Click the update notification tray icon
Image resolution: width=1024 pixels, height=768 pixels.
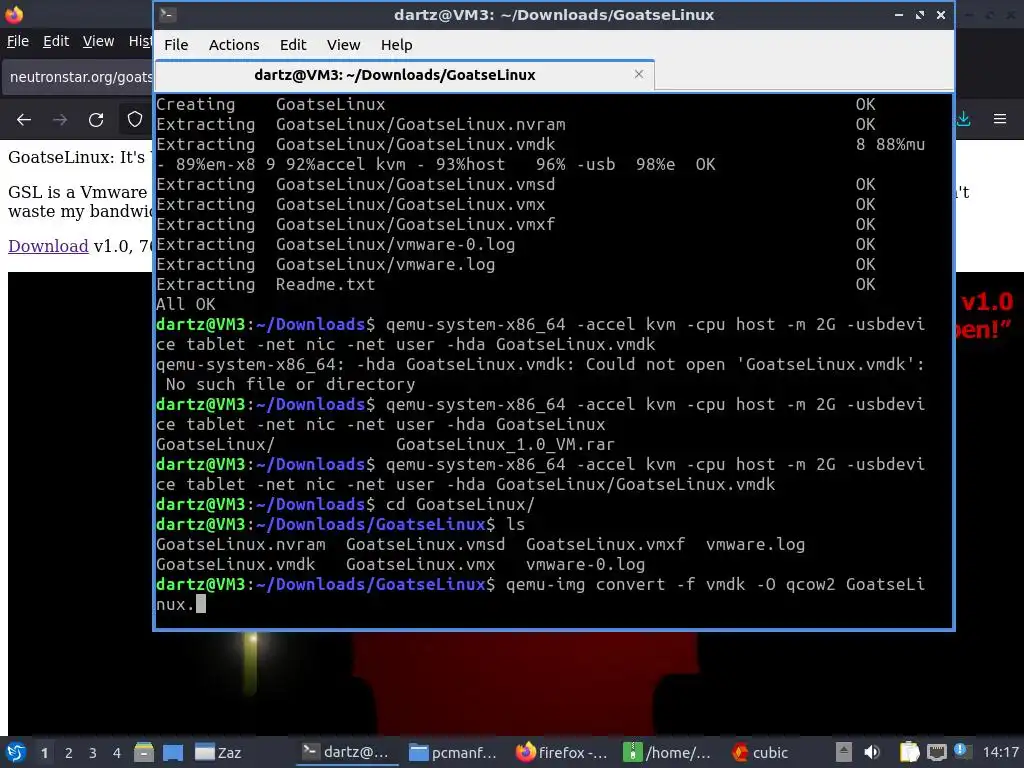pyautogui.click(x=963, y=752)
